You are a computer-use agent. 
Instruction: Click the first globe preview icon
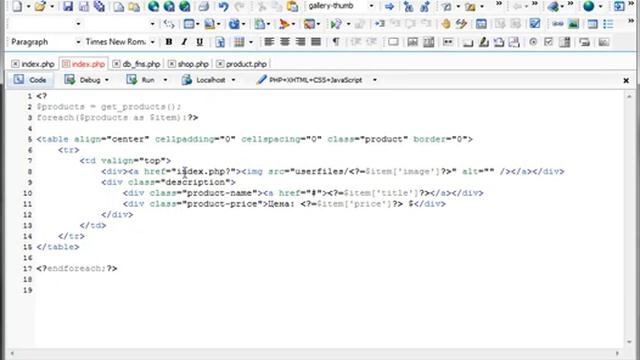(x=153, y=6)
